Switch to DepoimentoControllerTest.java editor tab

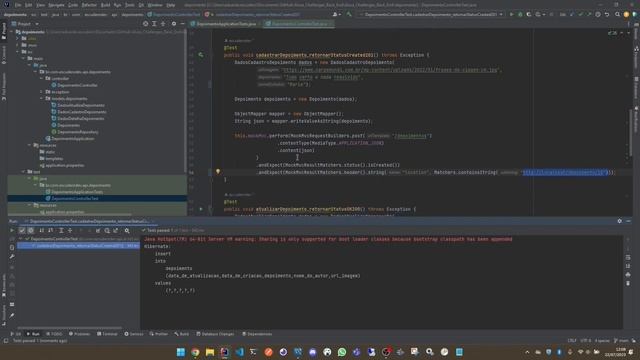298,24
